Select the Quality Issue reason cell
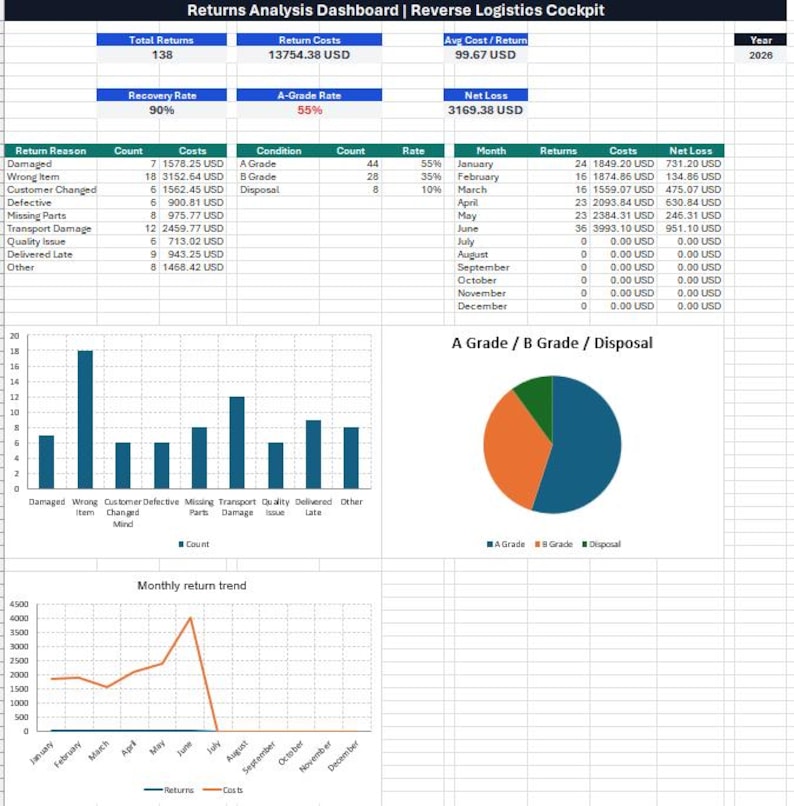 point(50,241)
